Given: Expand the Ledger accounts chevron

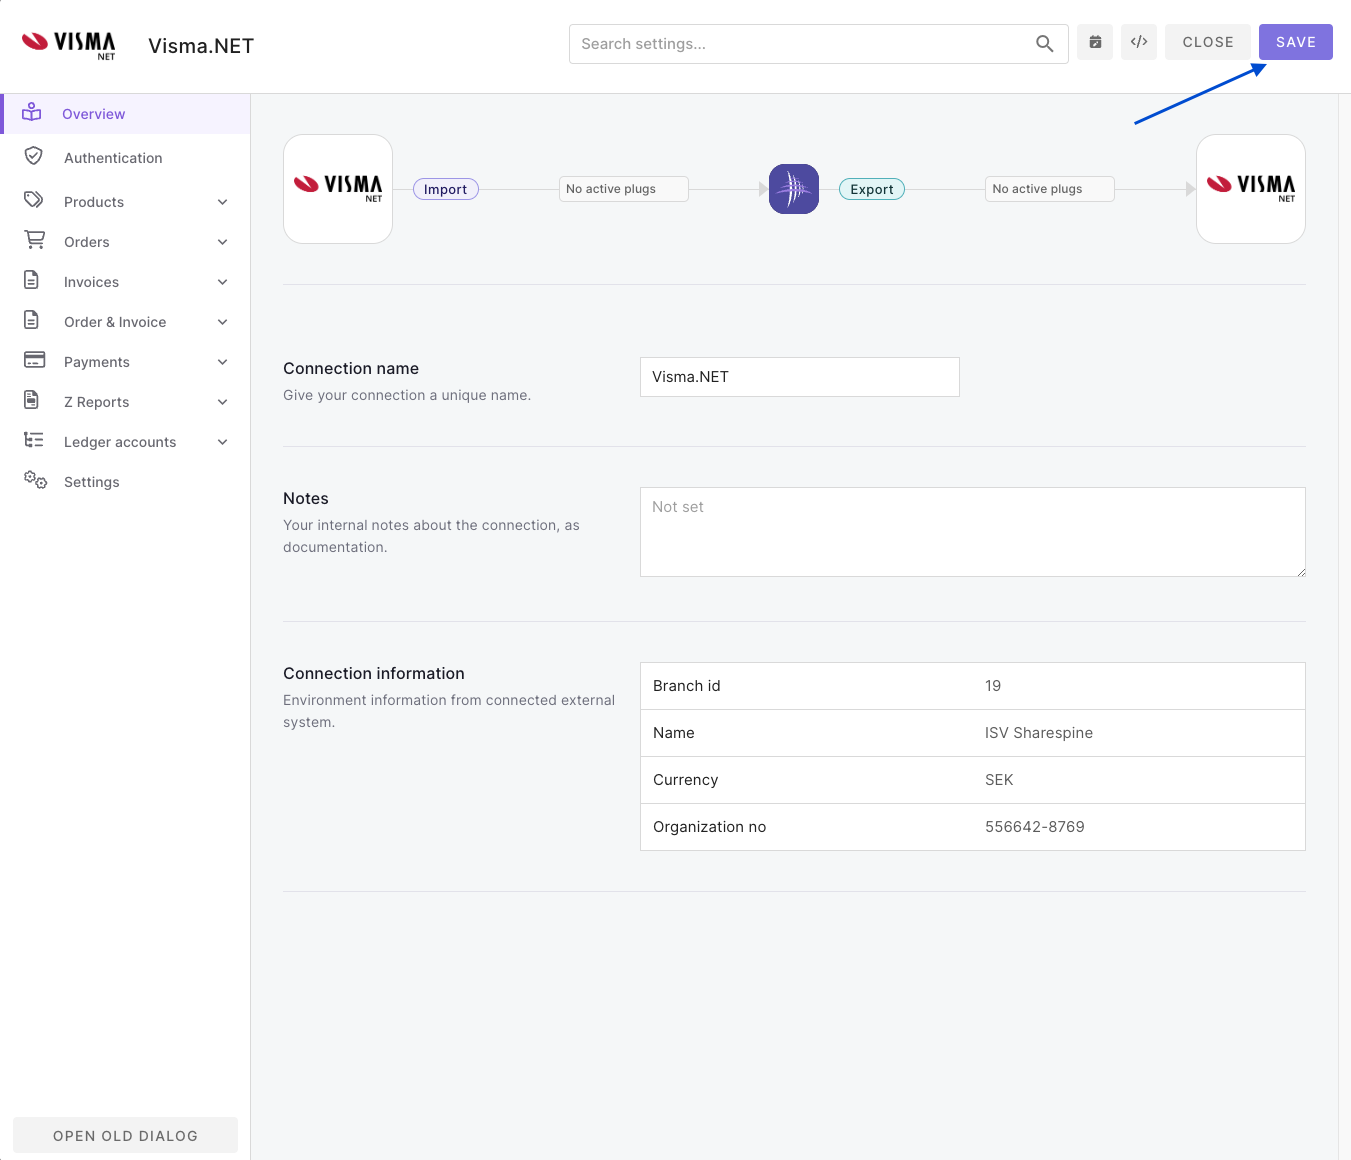Looking at the screenshot, I should [223, 442].
